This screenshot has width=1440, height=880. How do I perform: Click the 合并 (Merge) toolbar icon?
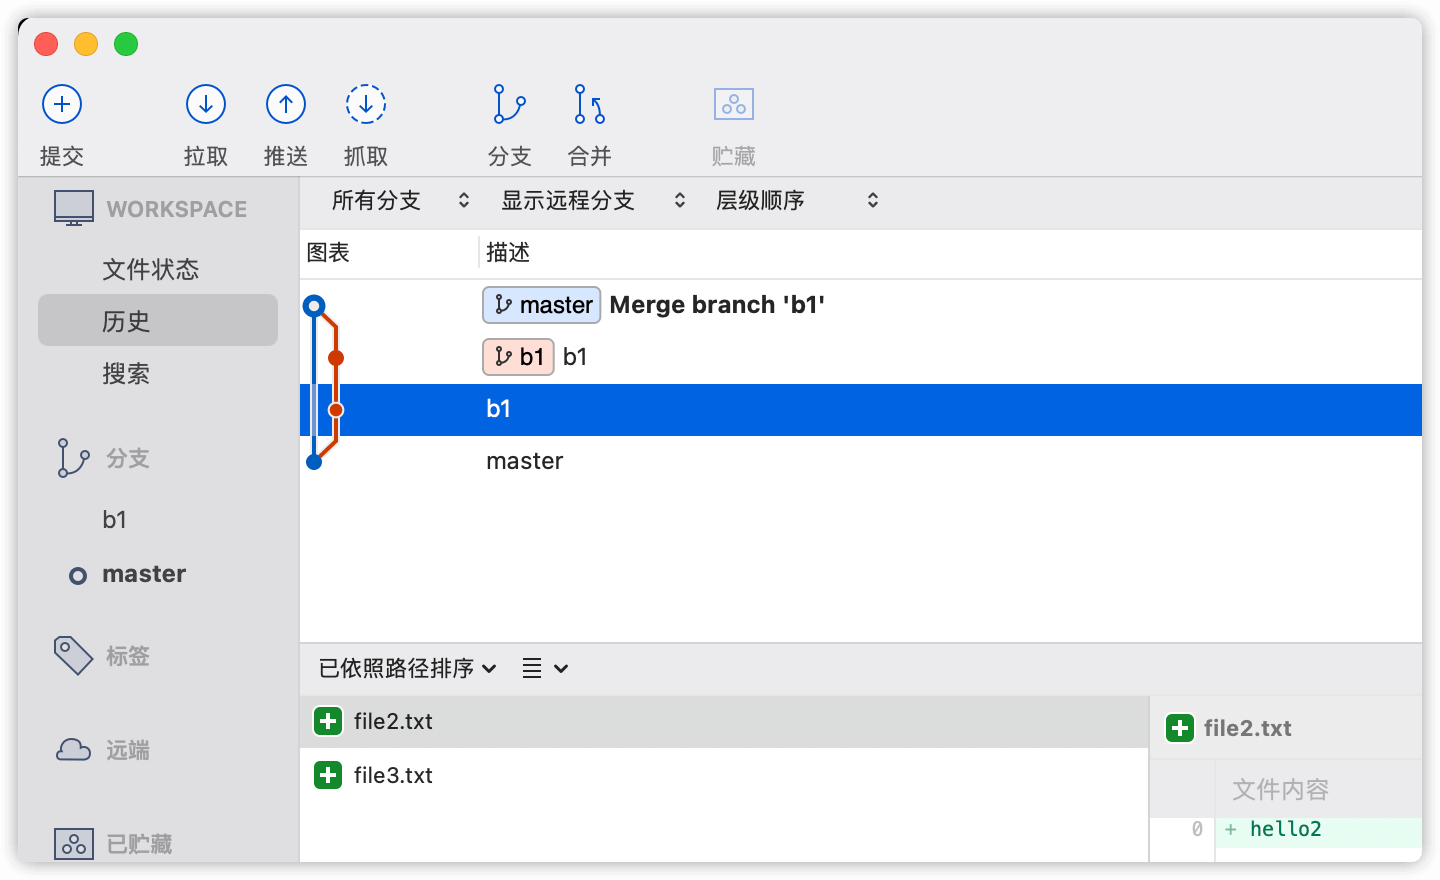[x=588, y=104]
